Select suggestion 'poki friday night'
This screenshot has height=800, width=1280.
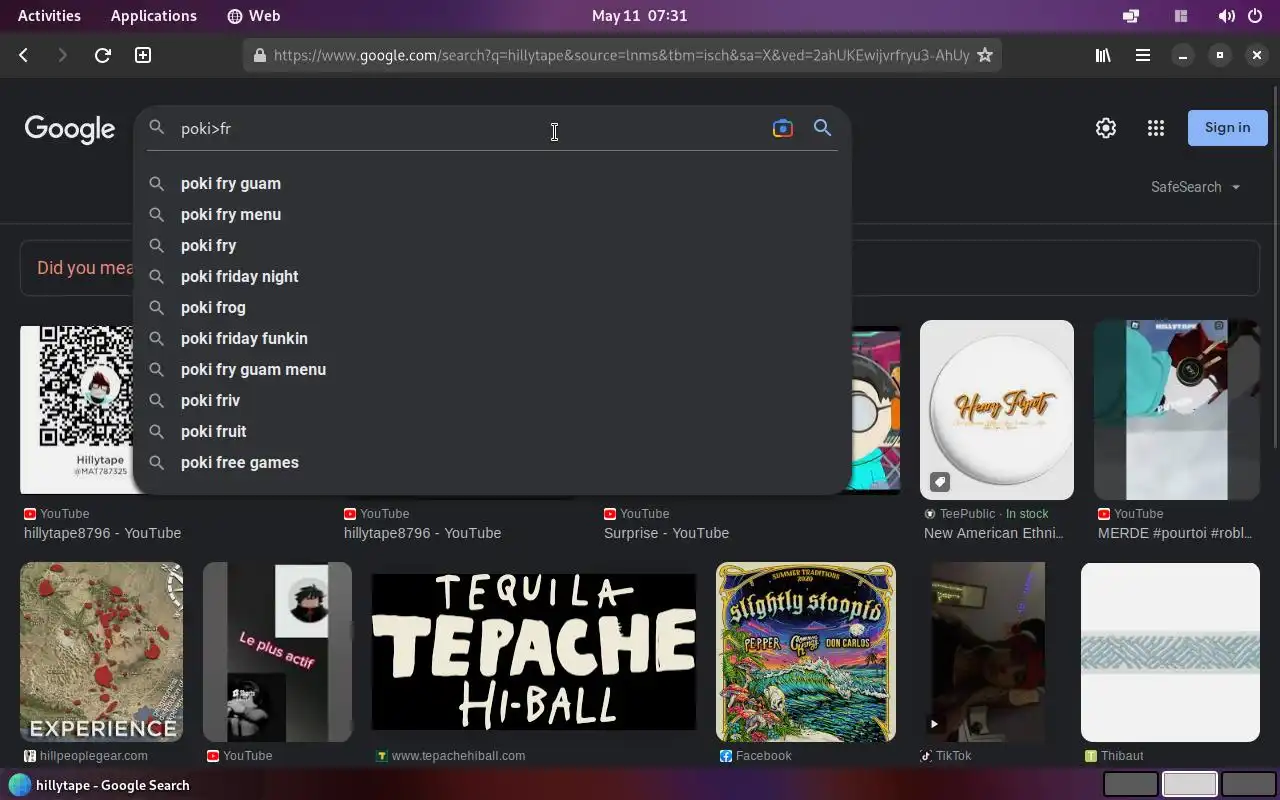click(492, 277)
